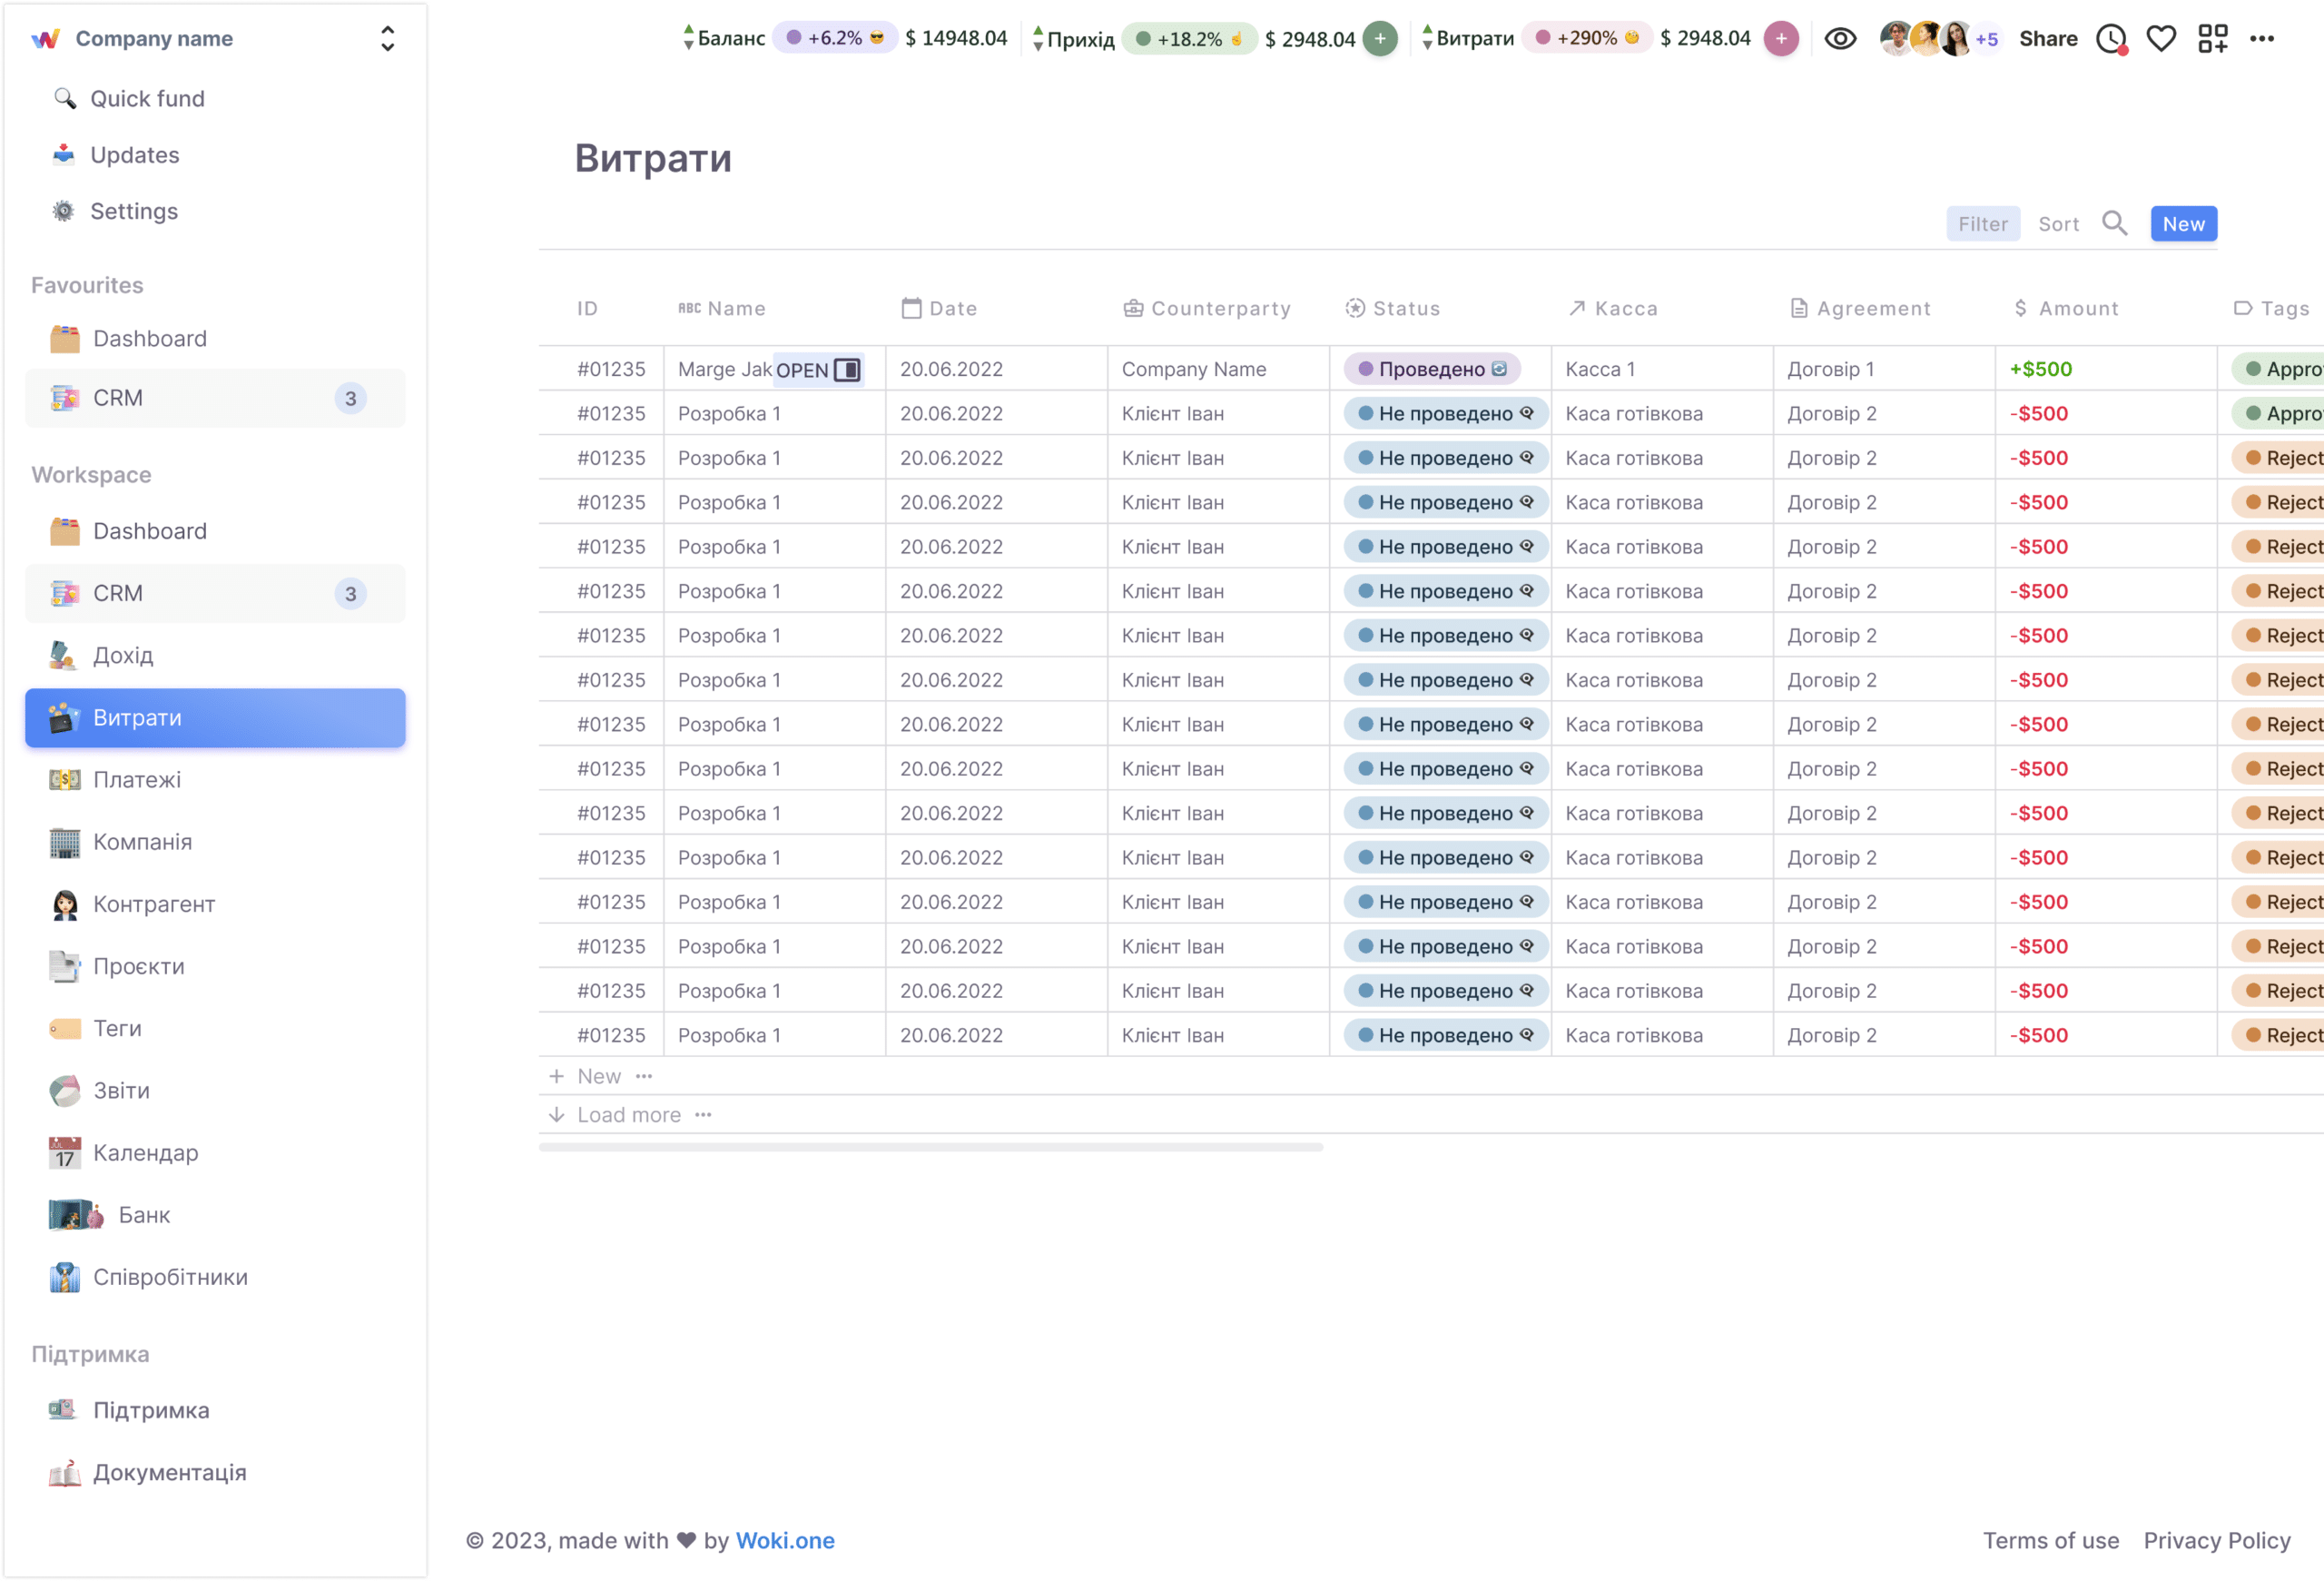Click the Status column header
This screenshot has height=1581, width=2324.
(x=1392, y=308)
